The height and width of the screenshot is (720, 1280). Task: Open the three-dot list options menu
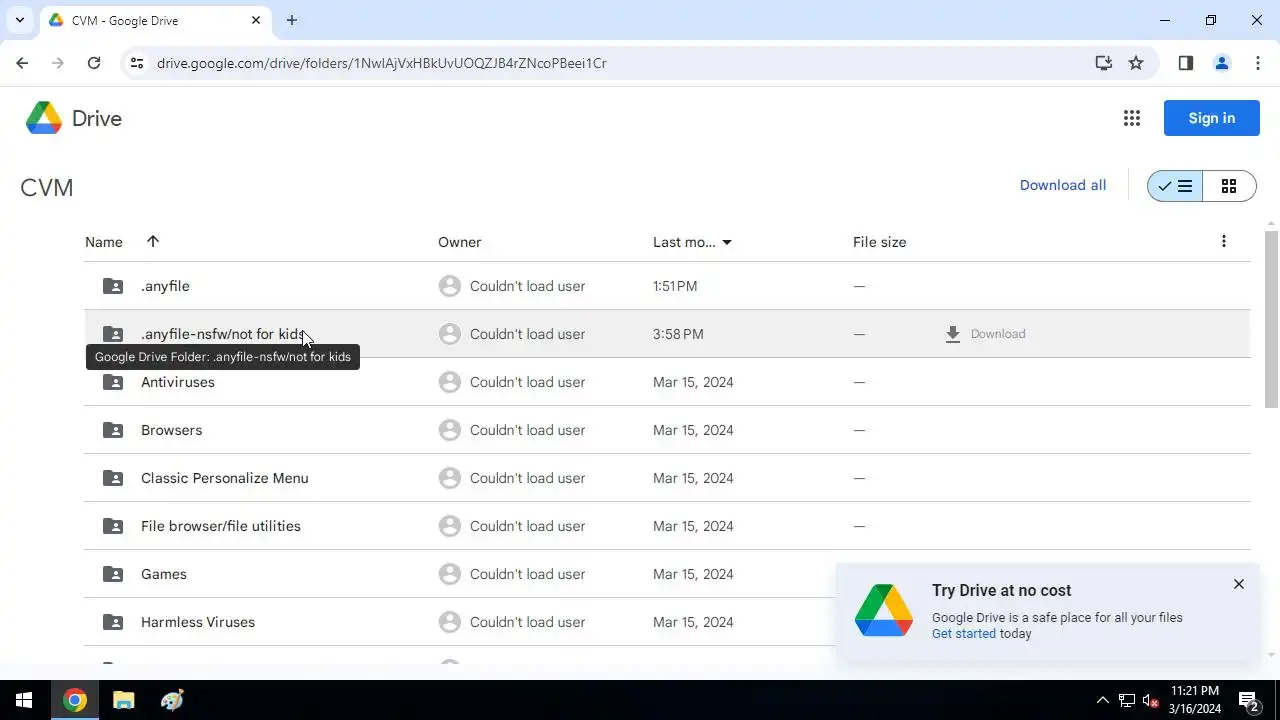point(1223,241)
